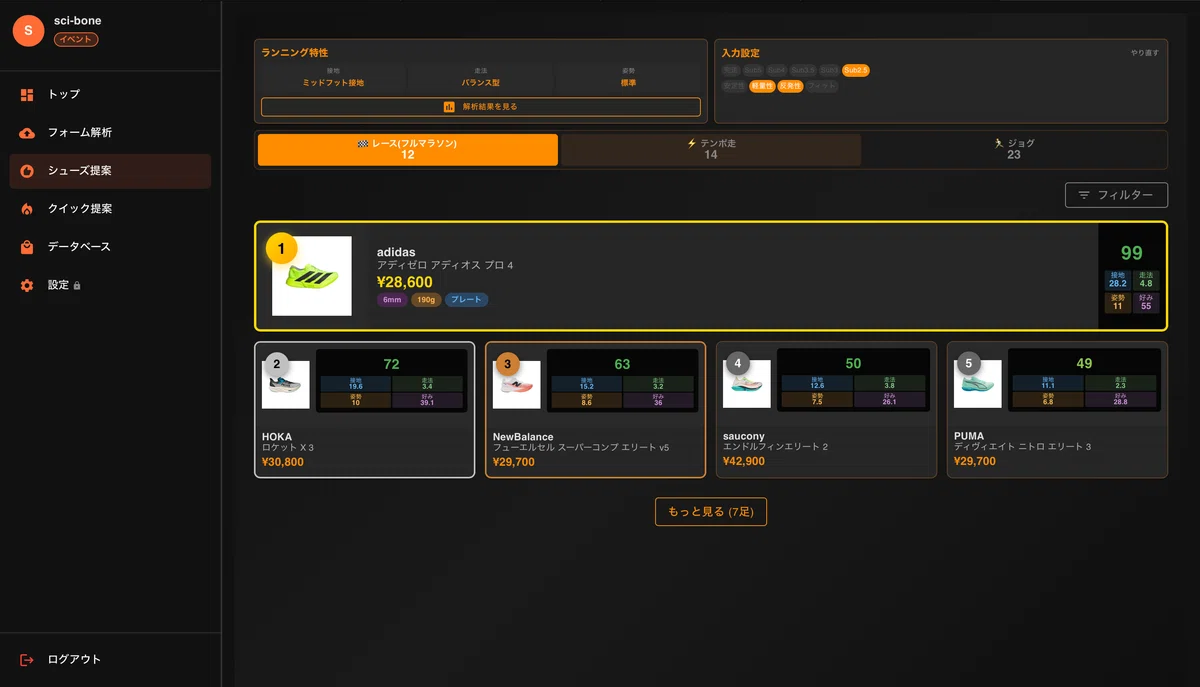Toggle the Sub3.5 target chip
The width and height of the screenshot is (1200, 687).
(x=803, y=70)
